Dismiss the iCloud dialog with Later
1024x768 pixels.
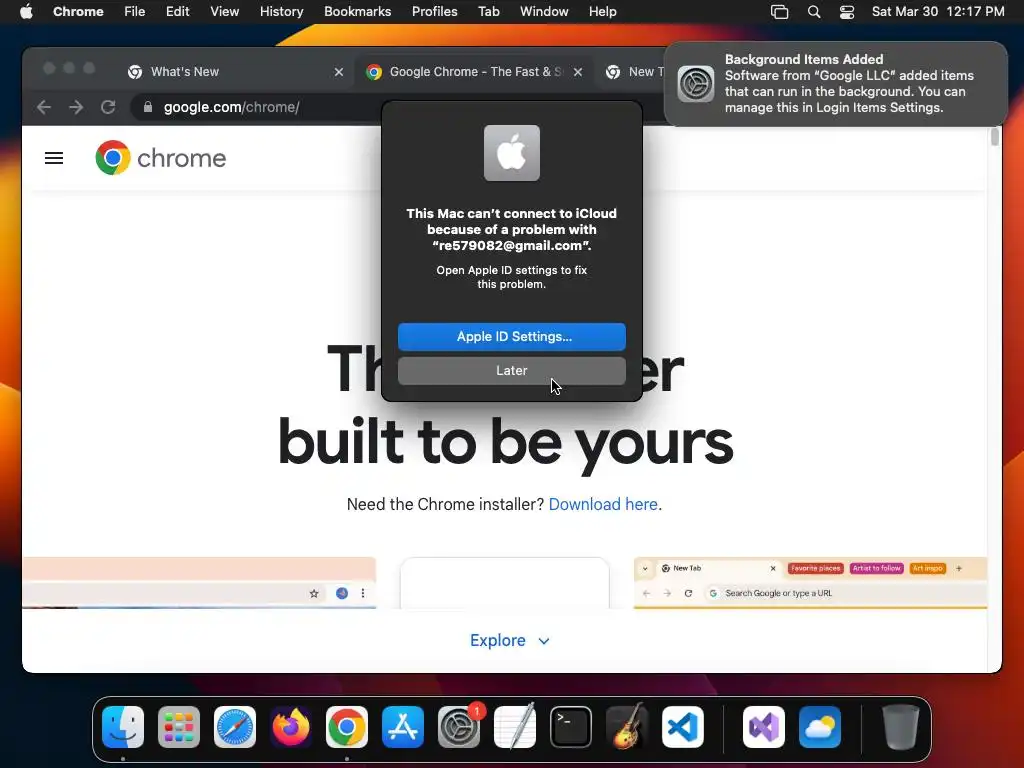click(511, 370)
